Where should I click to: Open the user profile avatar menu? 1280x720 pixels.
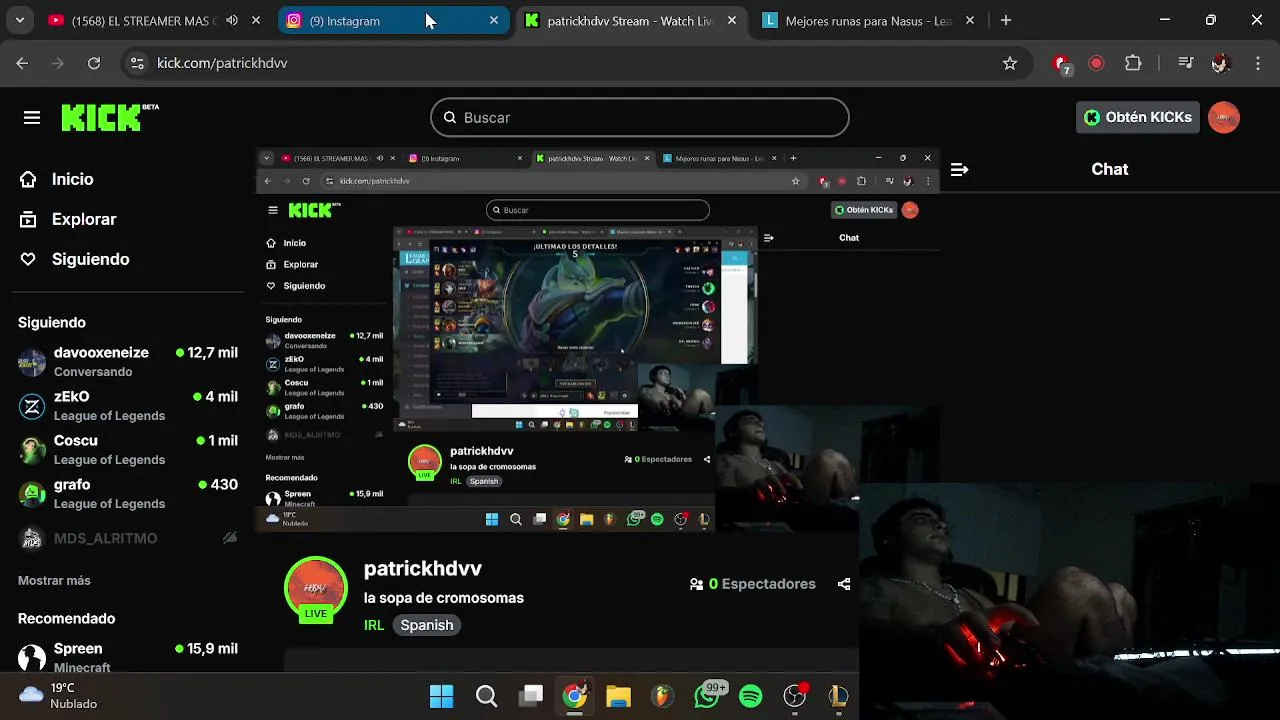1224,117
